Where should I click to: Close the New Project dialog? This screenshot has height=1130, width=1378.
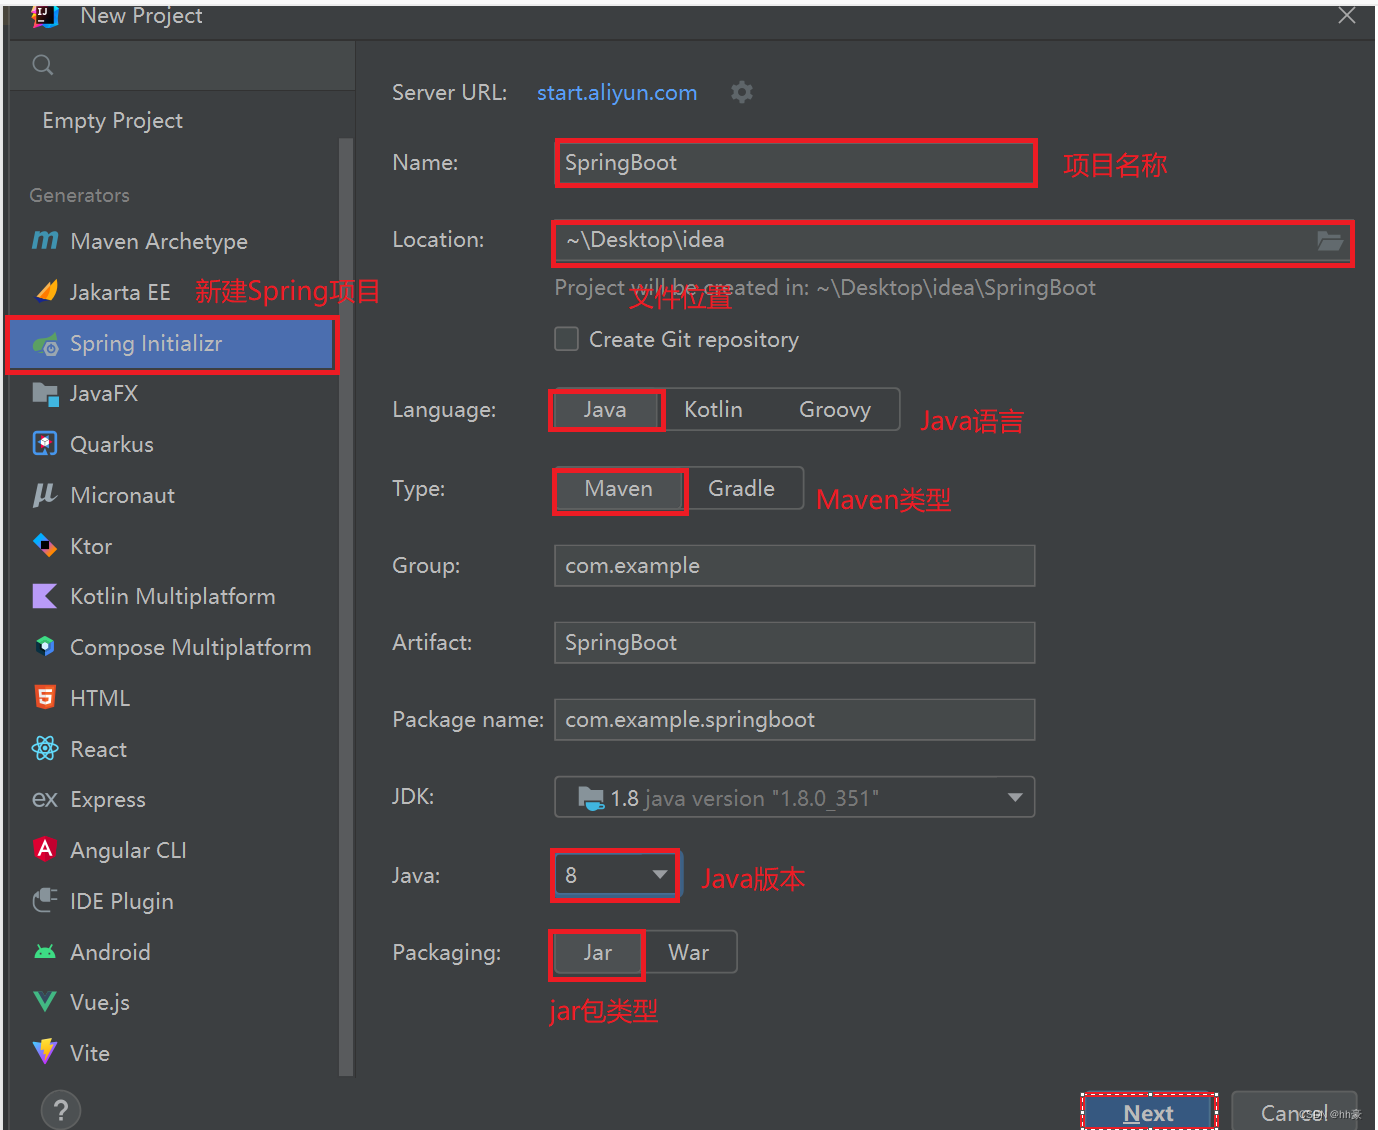[1347, 16]
